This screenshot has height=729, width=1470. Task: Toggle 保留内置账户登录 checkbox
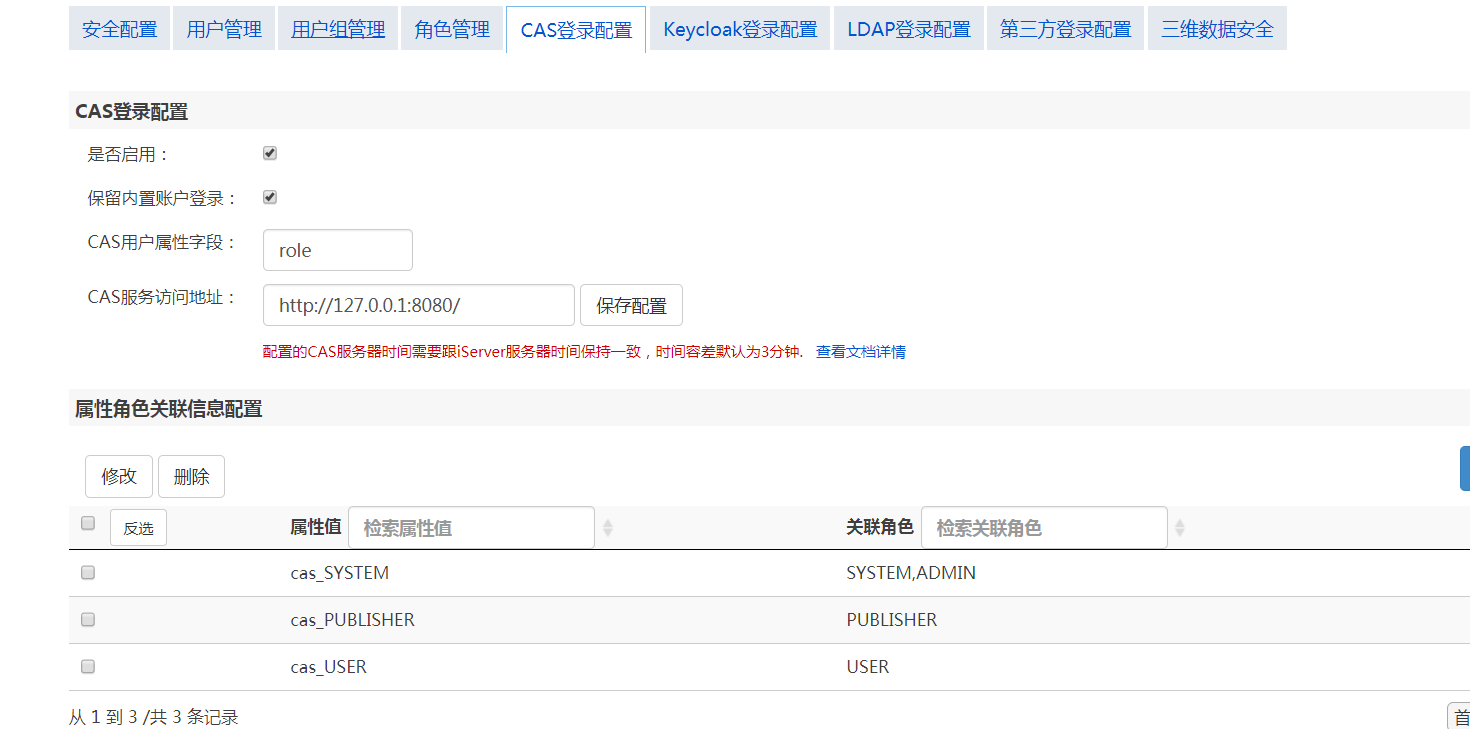point(270,198)
